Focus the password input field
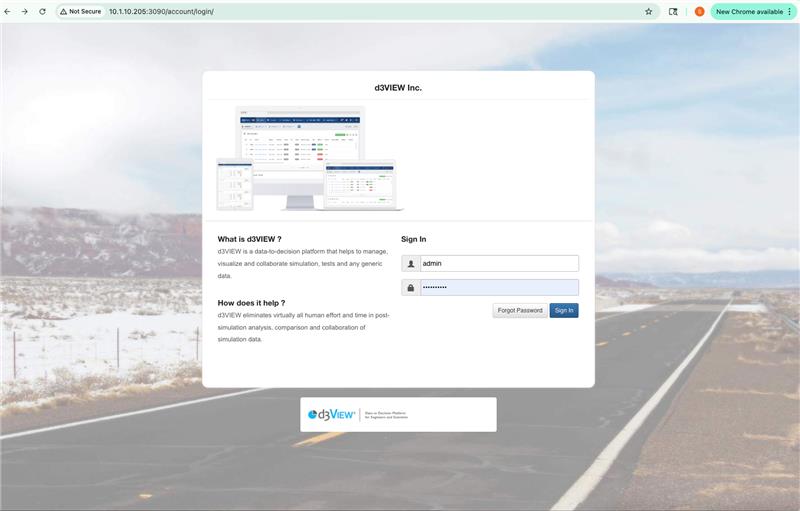Screen dimensions: 800x511 pyautogui.click(x=499, y=288)
